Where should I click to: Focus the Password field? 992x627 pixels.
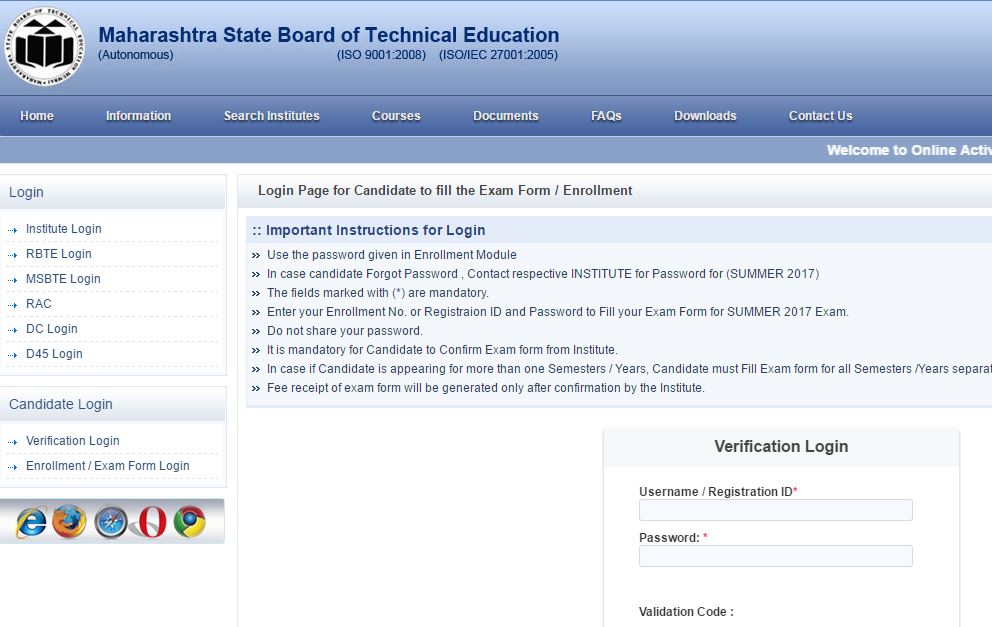(776, 556)
